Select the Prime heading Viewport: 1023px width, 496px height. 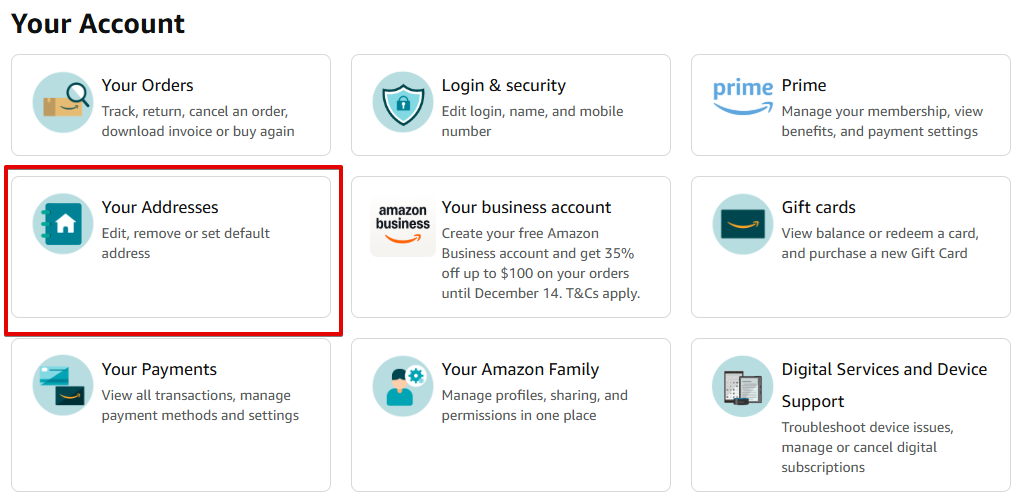(x=803, y=86)
